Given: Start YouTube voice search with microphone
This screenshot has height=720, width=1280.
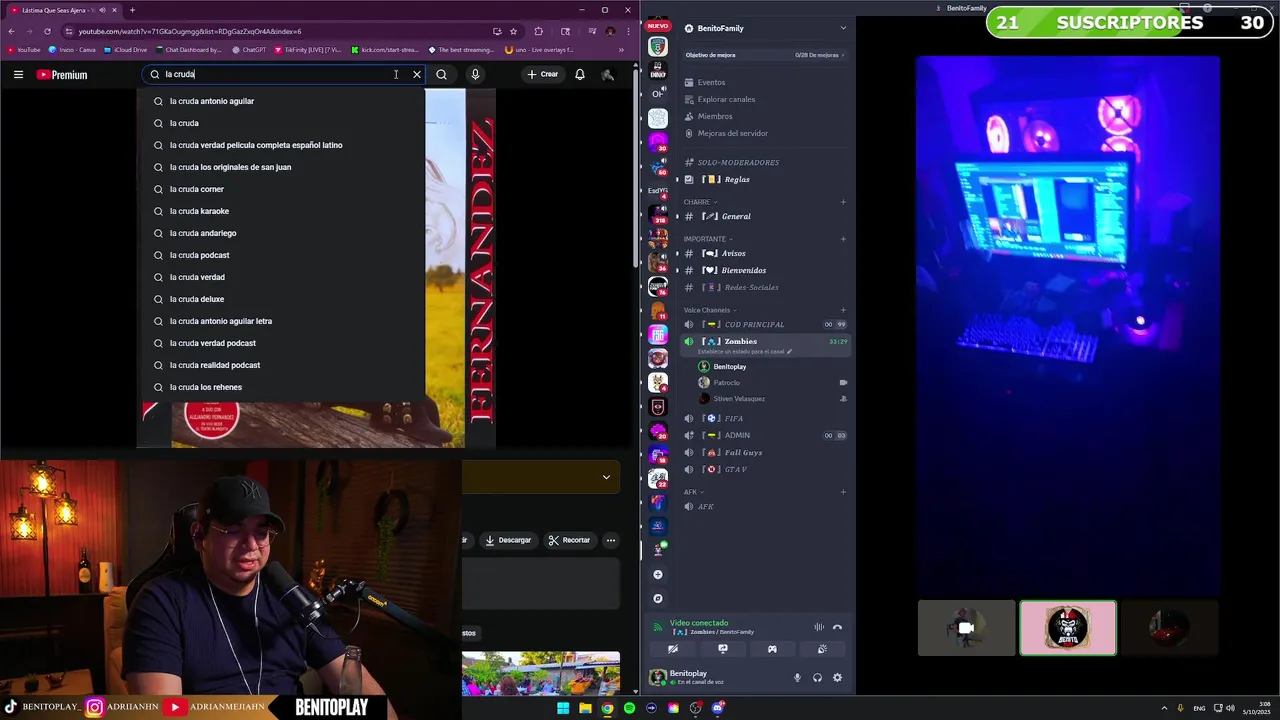Looking at the screenshot, I should [x=475, y=74].
